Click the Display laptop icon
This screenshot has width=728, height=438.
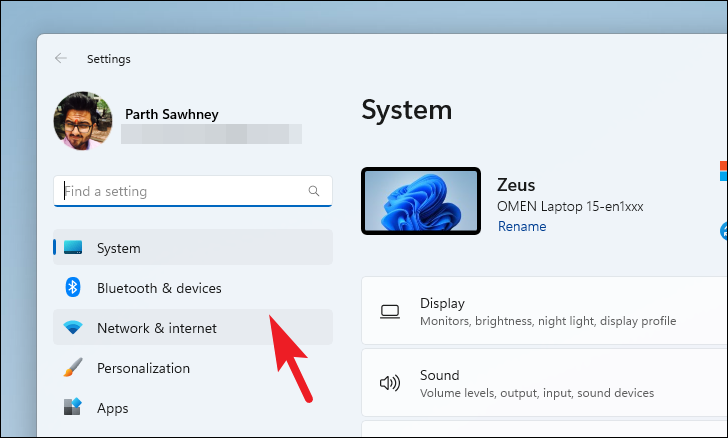(x=390, y=312)
